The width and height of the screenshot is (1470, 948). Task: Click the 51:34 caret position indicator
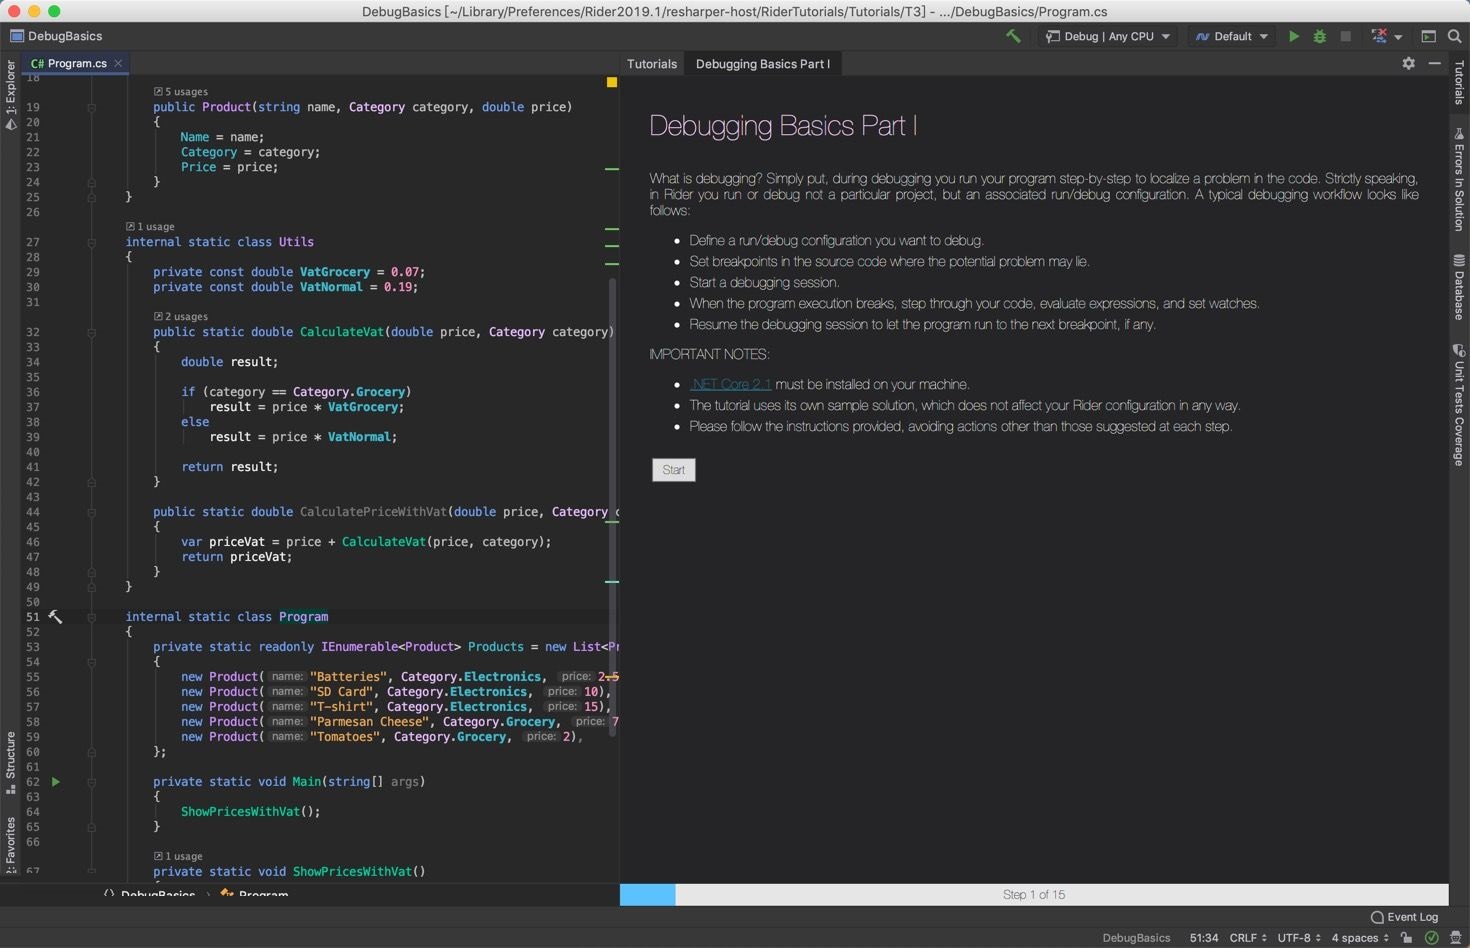(1204, 938)
